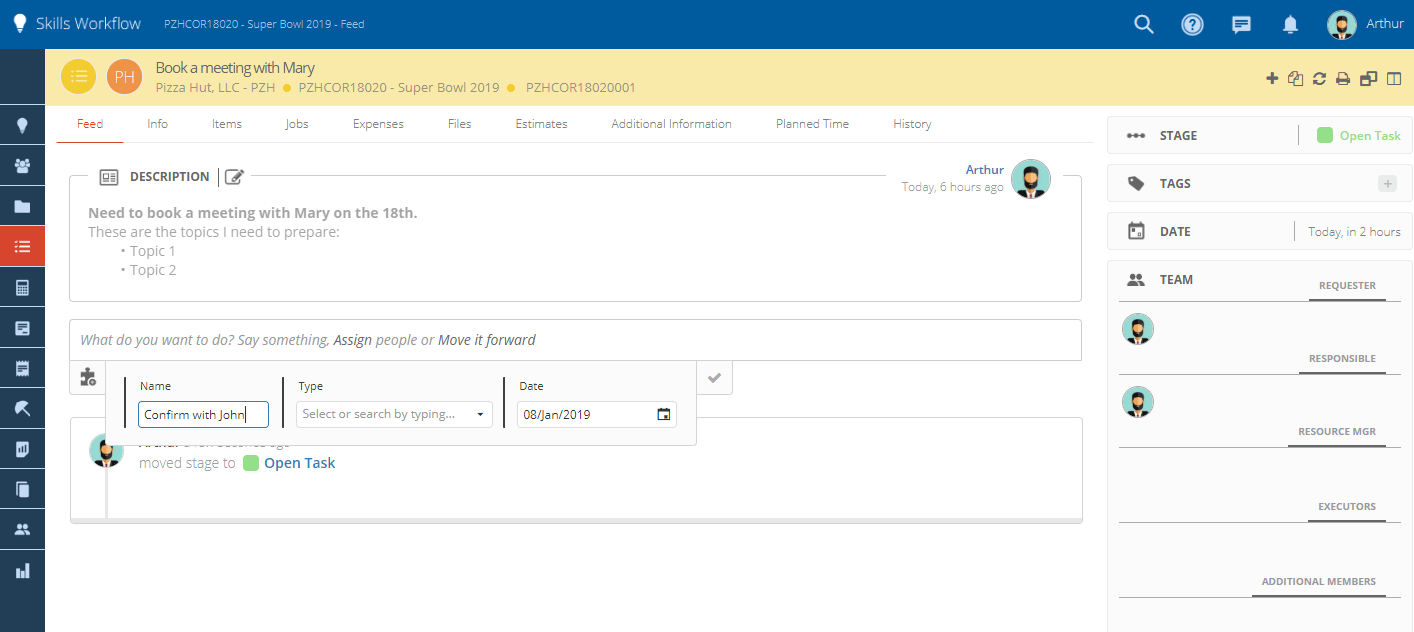Click the folder icon in left sidebar
Image resolution: width=1414 pixels, height=632 pixels.
pyautogui.click(x=22, y=207)
